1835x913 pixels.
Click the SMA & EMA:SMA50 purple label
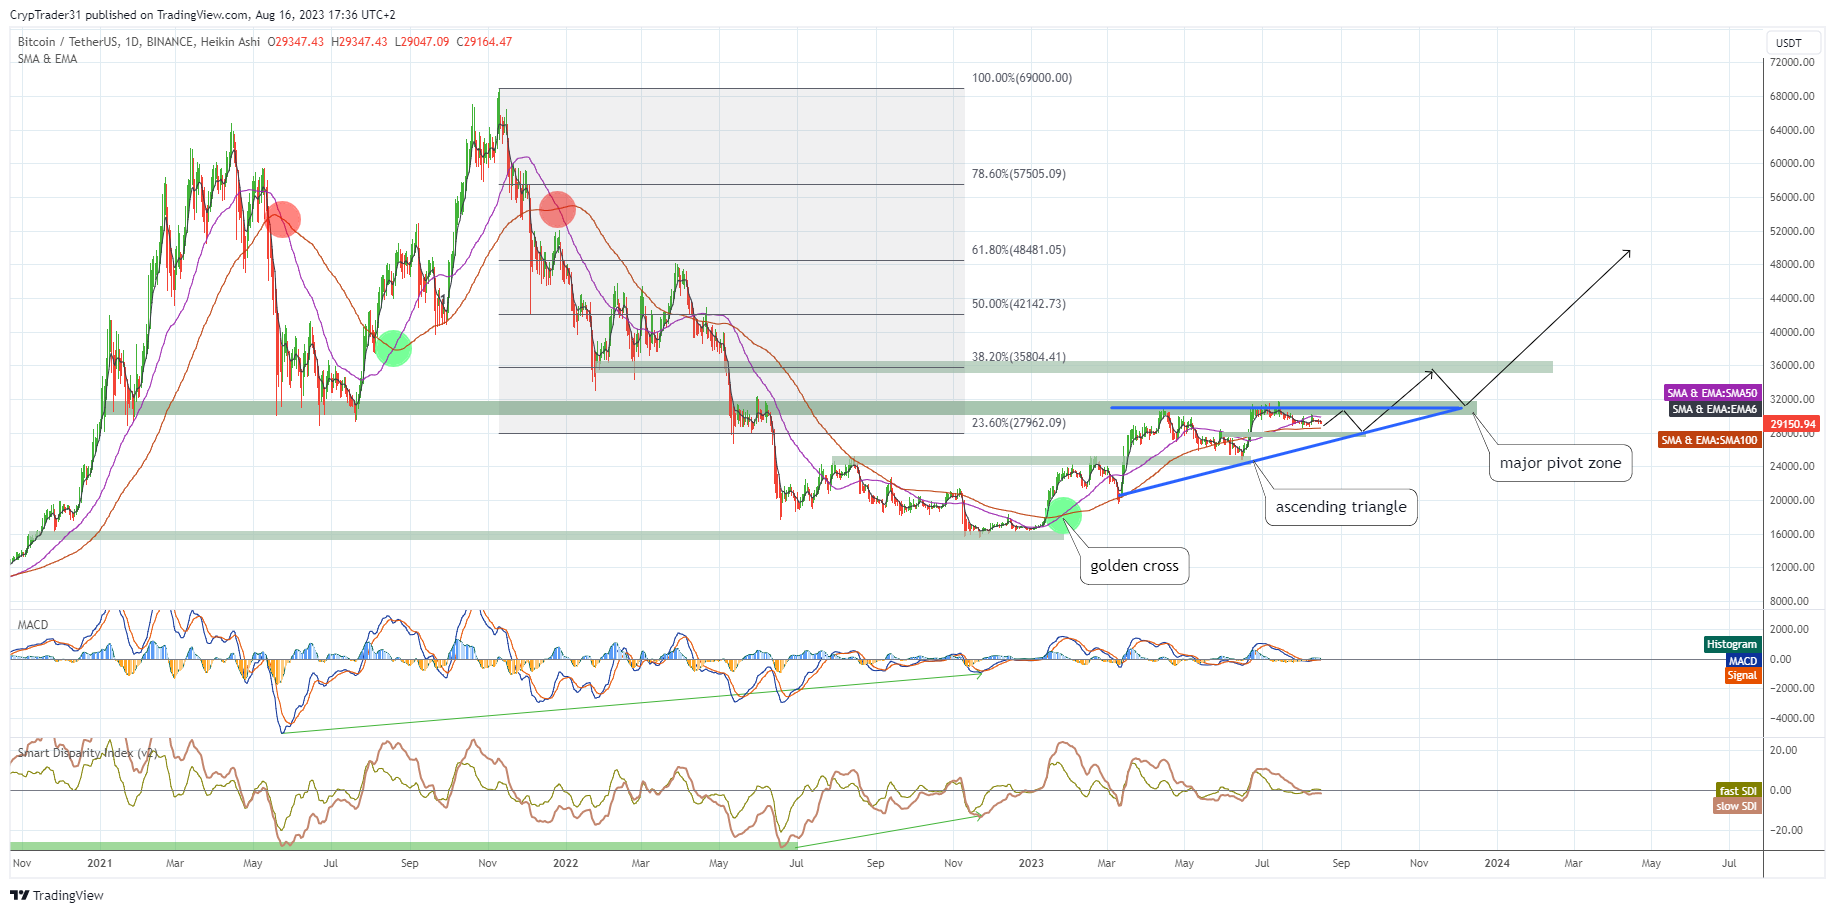pos(1712,393)
